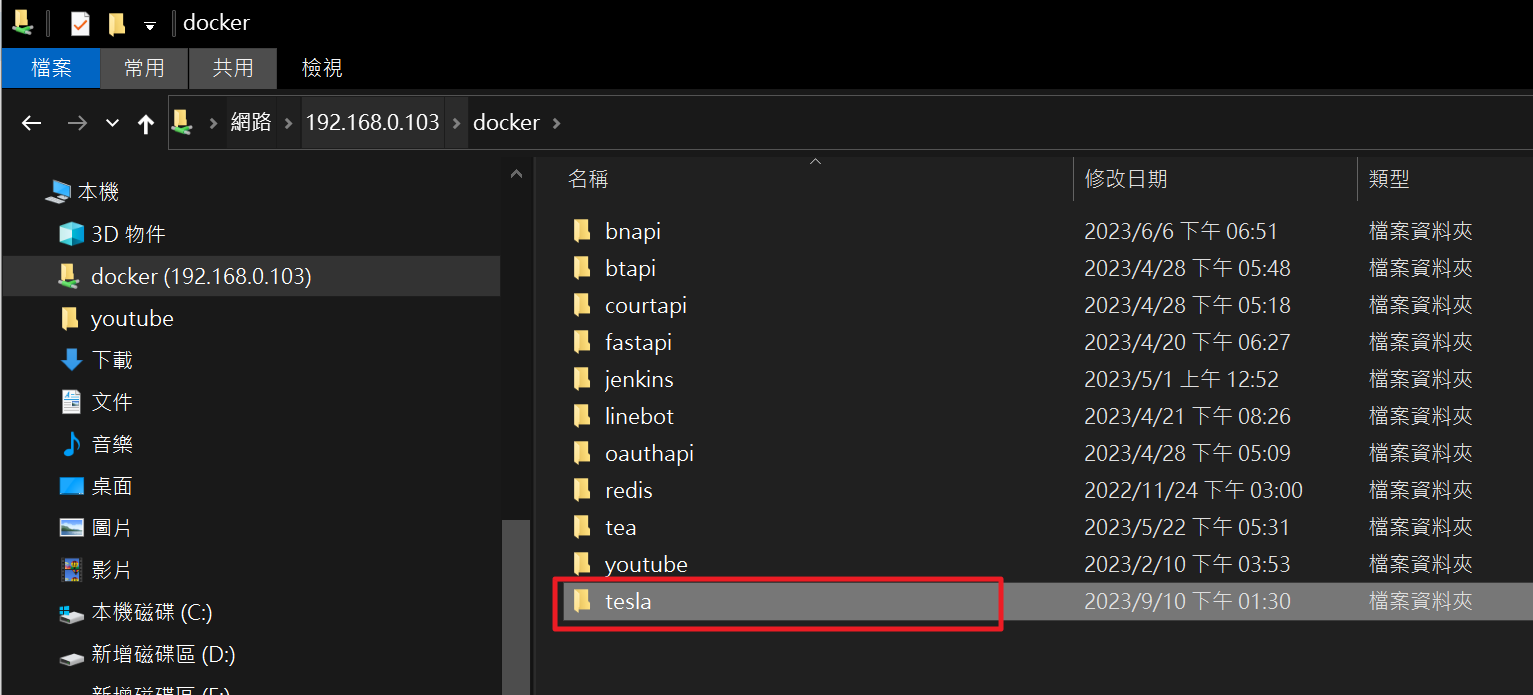Sort by the 修改日期 column header

[x=1126, y=179]
